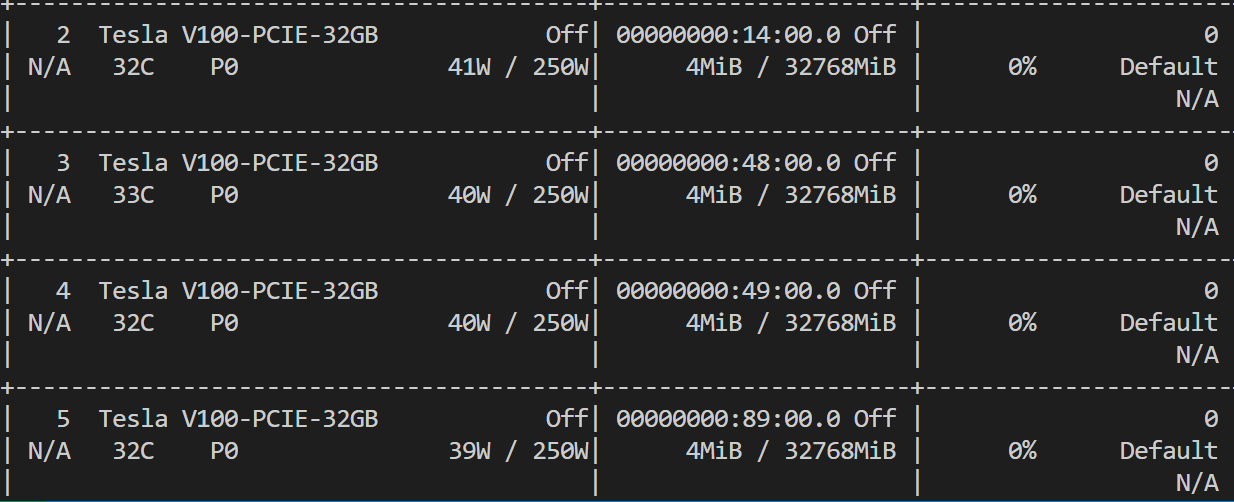Screen dimensions: 1234x502
Task: Click the 41W / 250W power reading
Action: (x=518, y=67)
